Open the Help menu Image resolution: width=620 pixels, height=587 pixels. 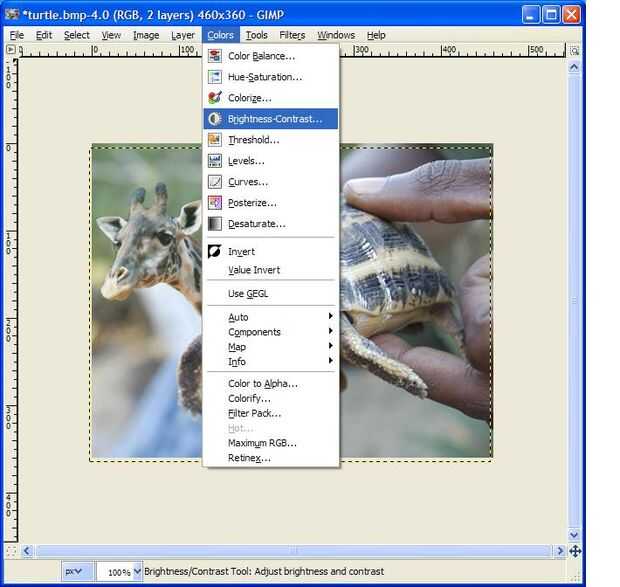click(376, 35)
